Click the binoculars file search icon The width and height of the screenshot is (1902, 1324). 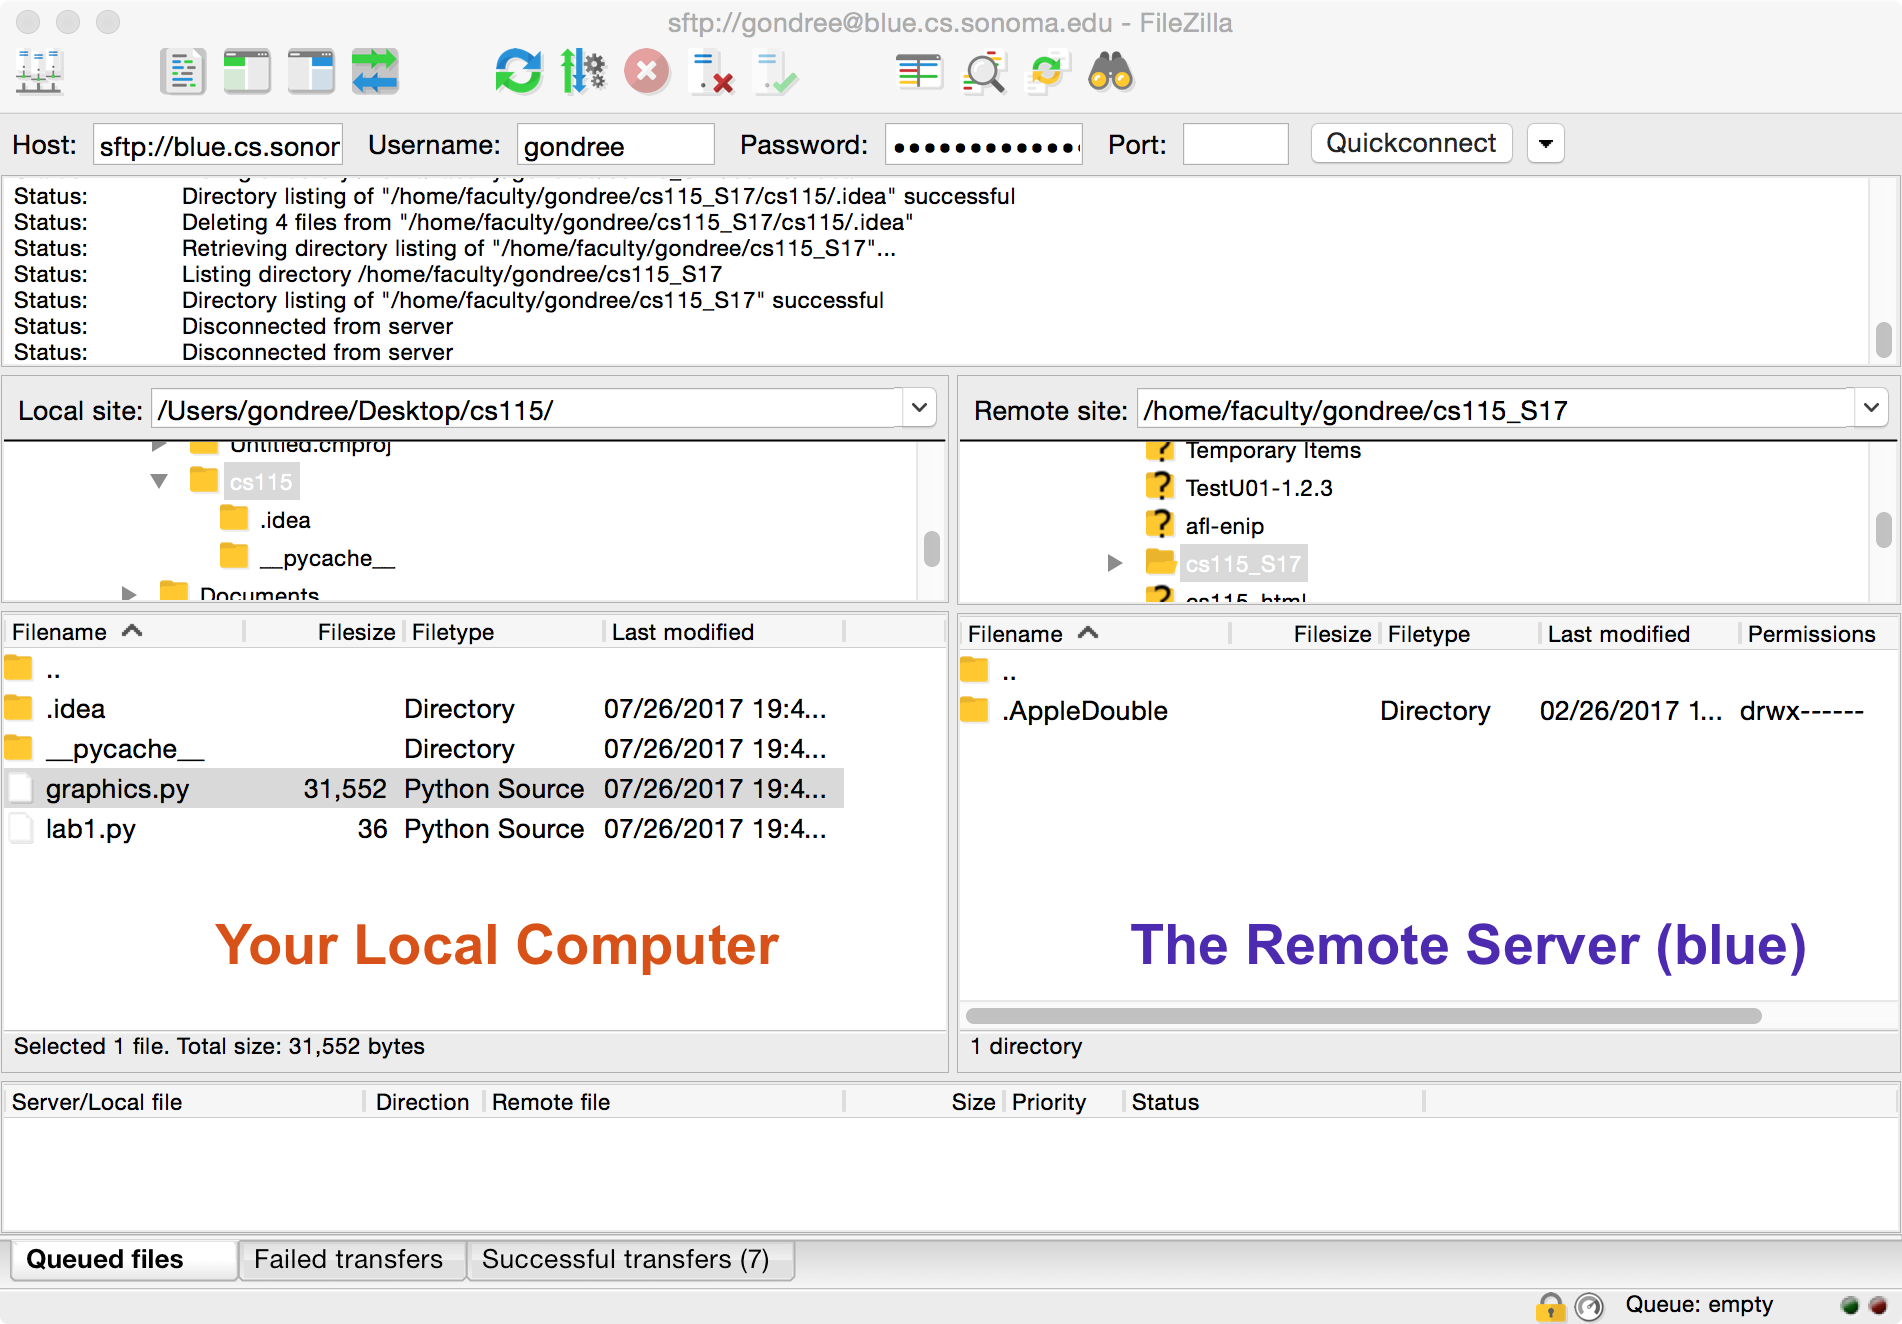pos(1110,72)
